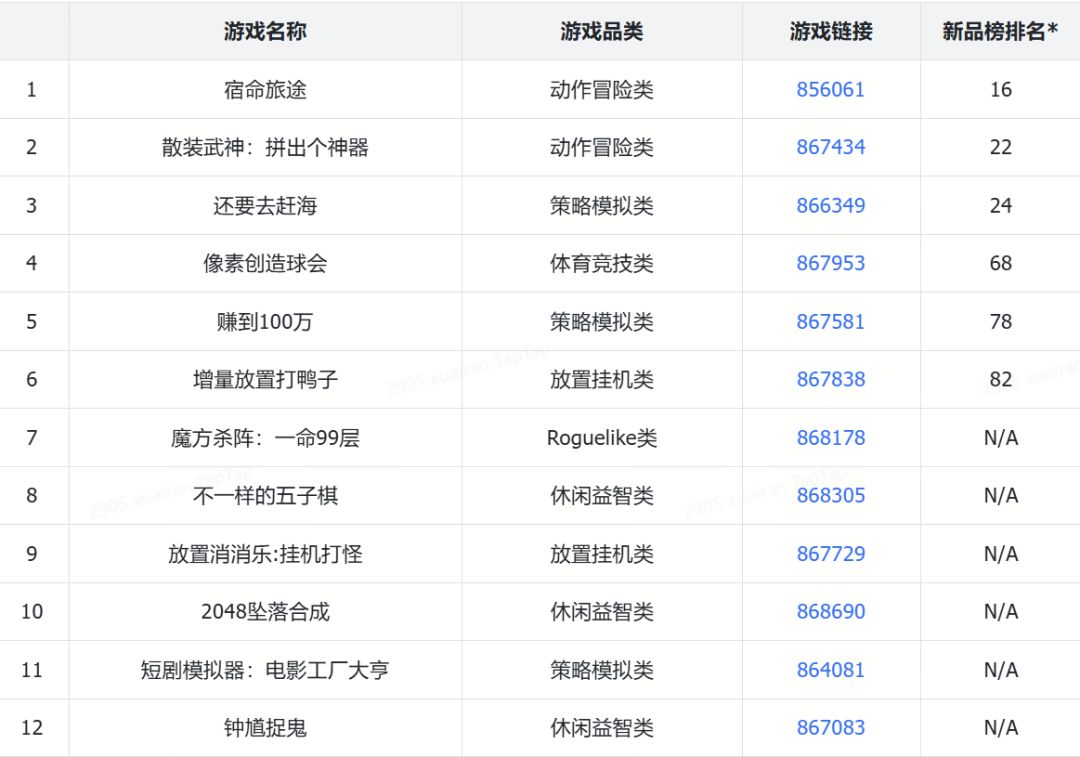
Task: Click ranking value 22
Action: (1001, 147)
